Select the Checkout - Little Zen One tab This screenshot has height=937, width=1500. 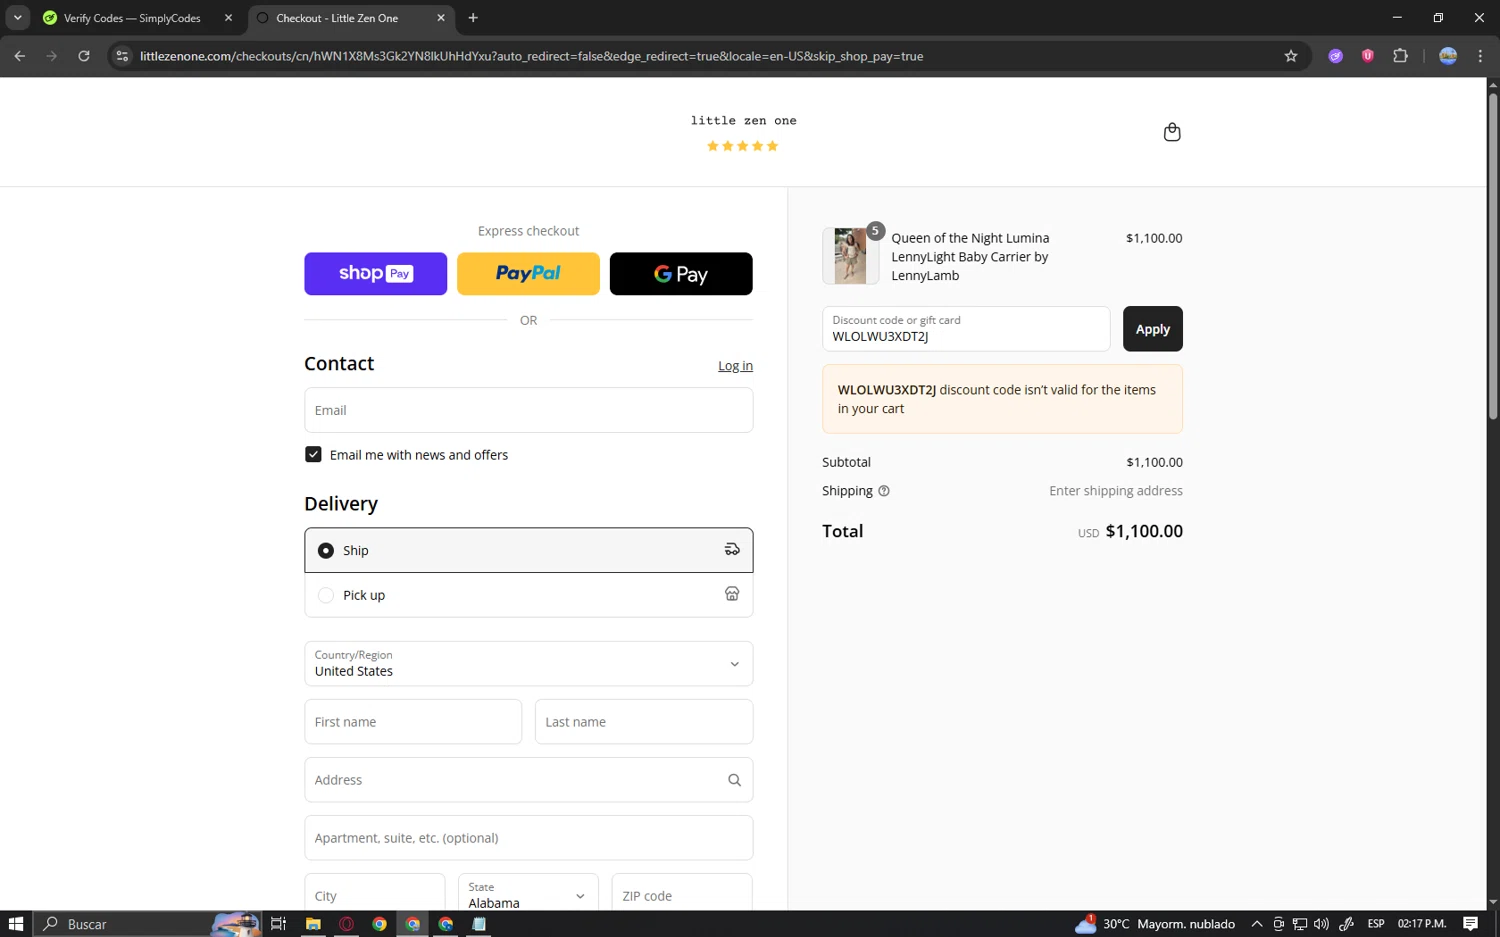(x=336, y=18)
